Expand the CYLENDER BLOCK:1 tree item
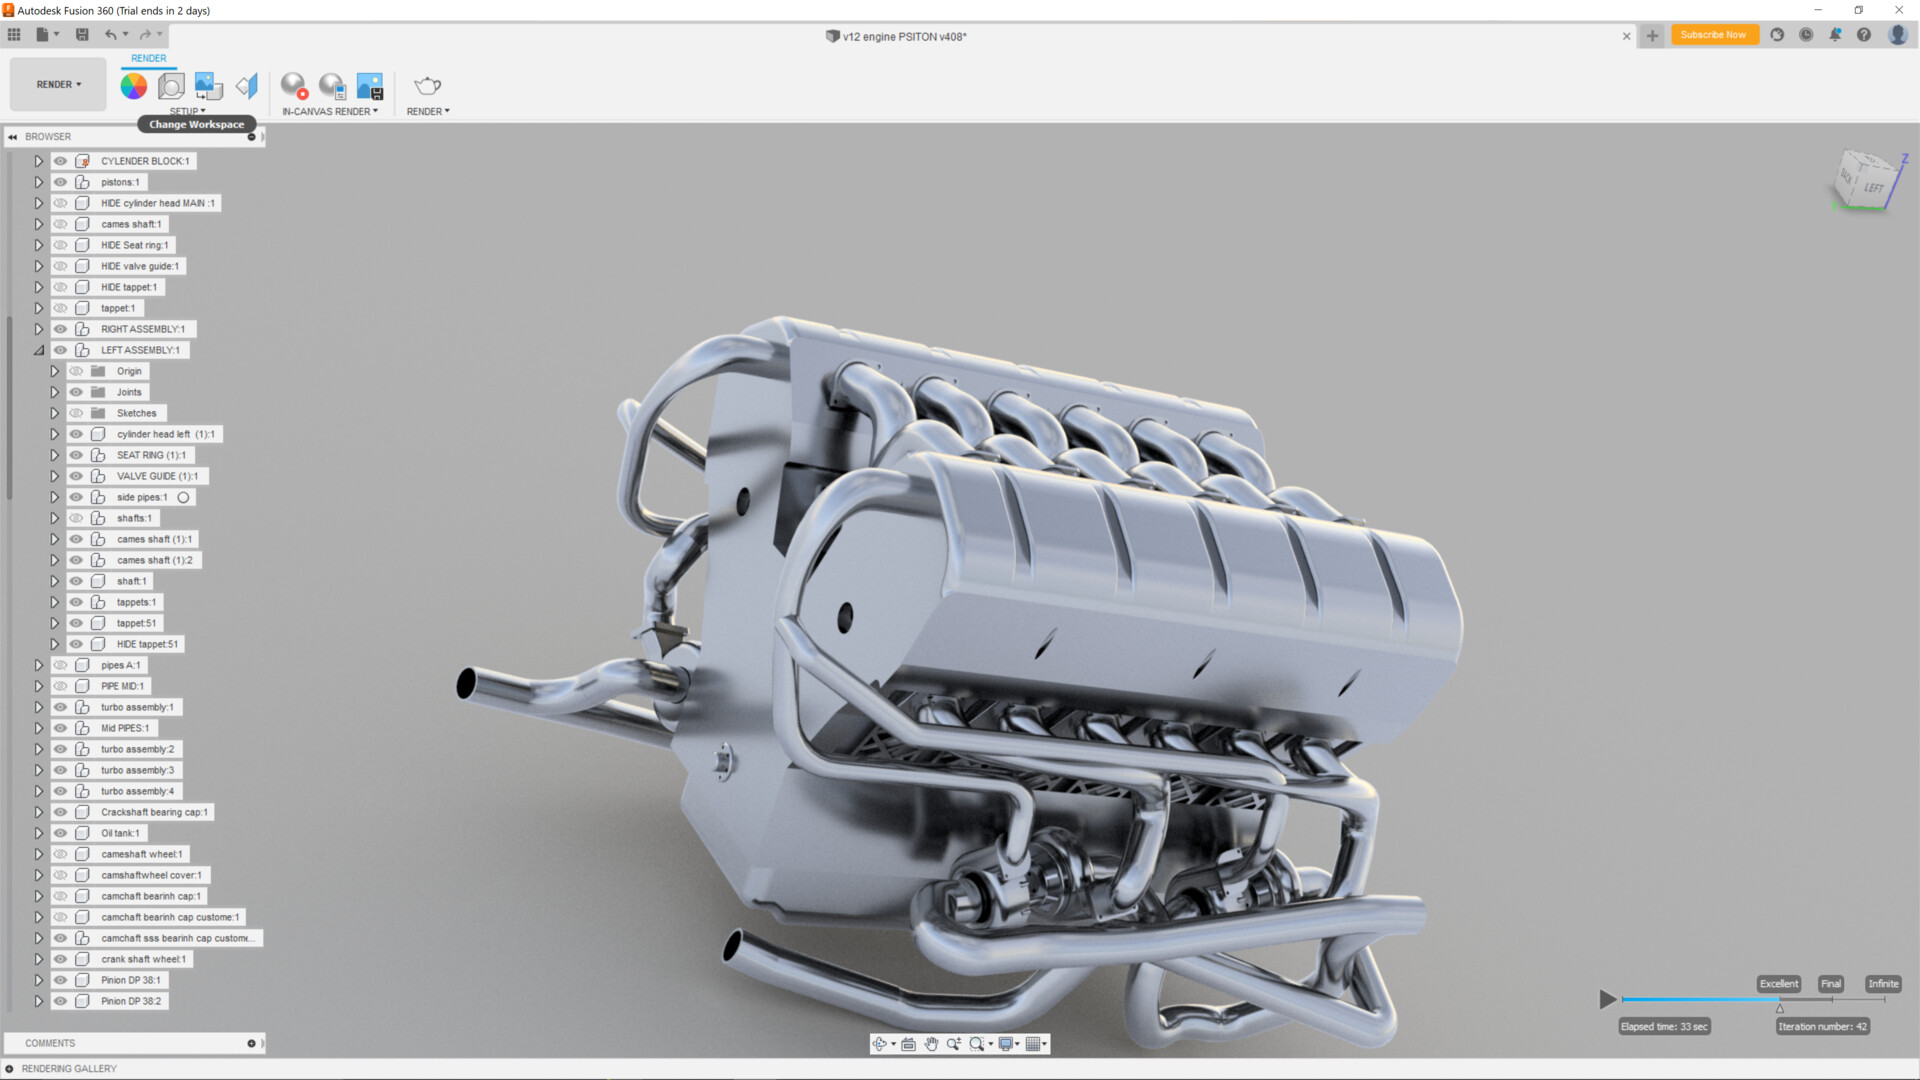 [39, 160]
